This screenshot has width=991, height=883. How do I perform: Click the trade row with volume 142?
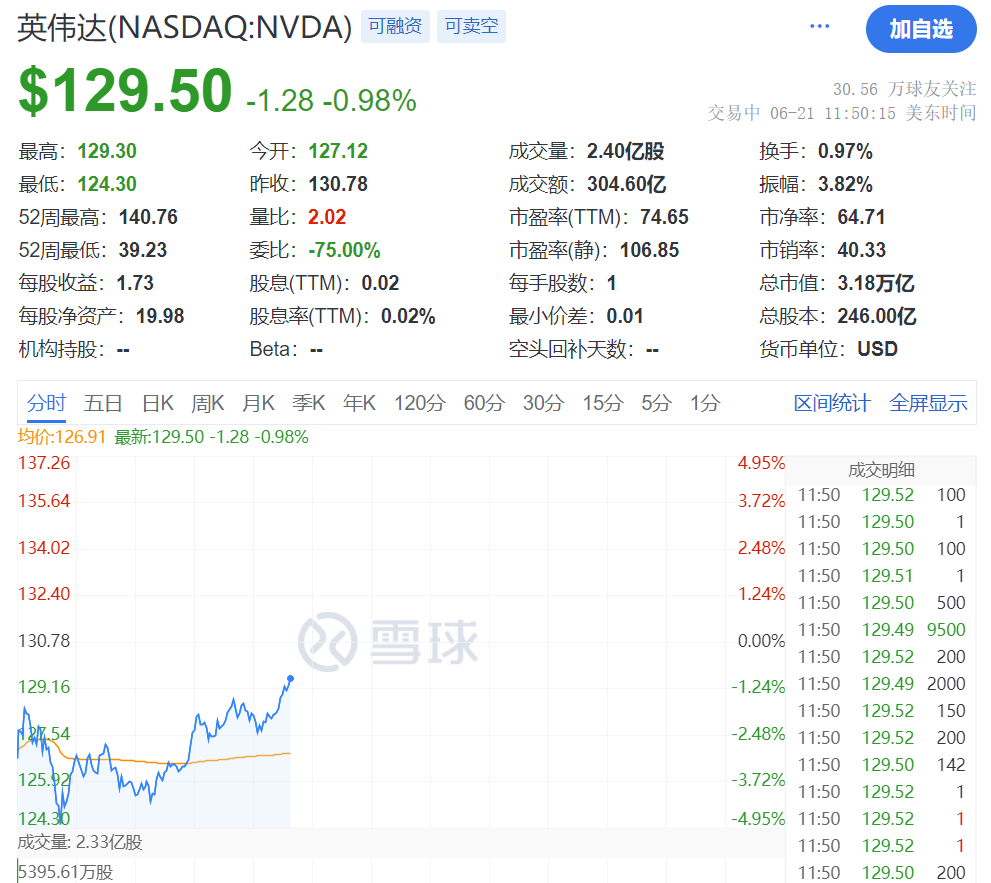click(x=881, y=764)
